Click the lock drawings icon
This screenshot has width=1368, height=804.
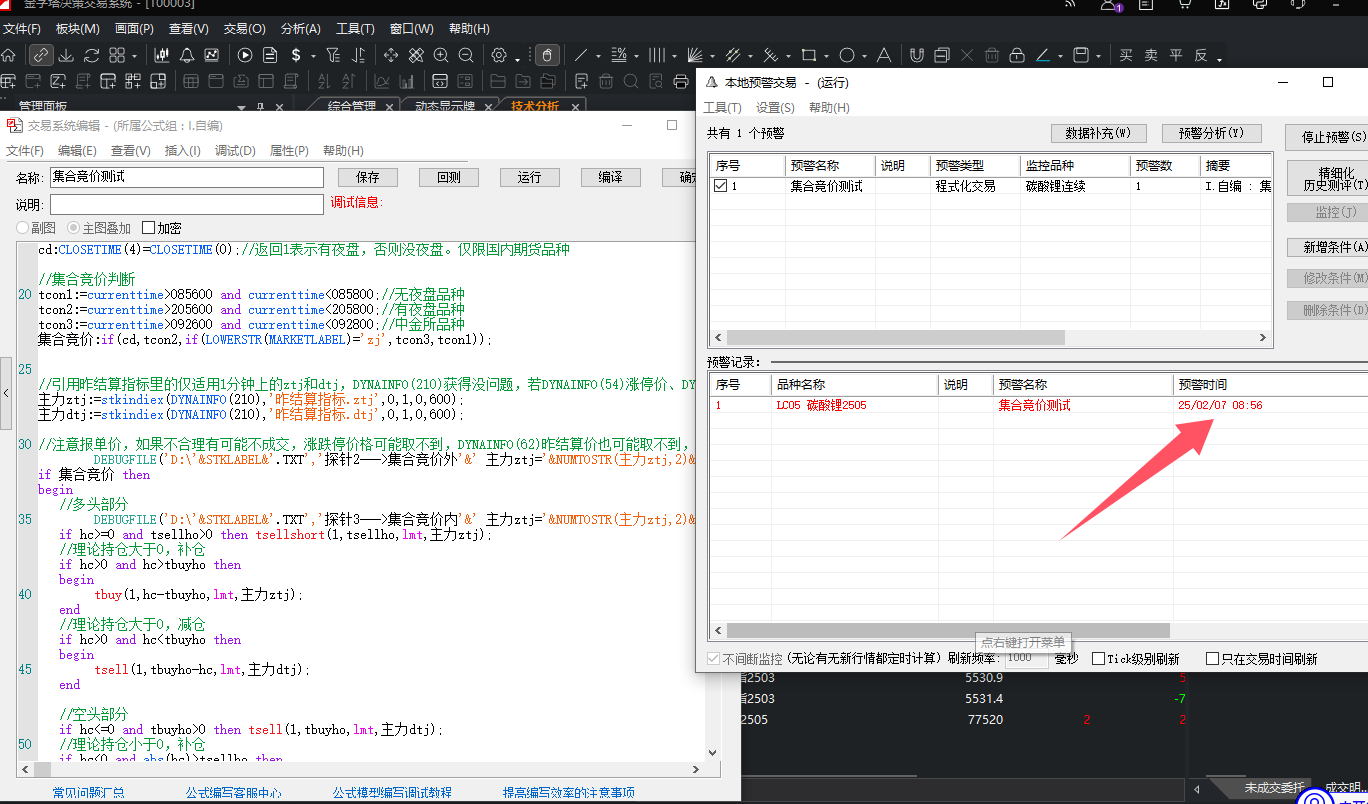click(1017, 55)
